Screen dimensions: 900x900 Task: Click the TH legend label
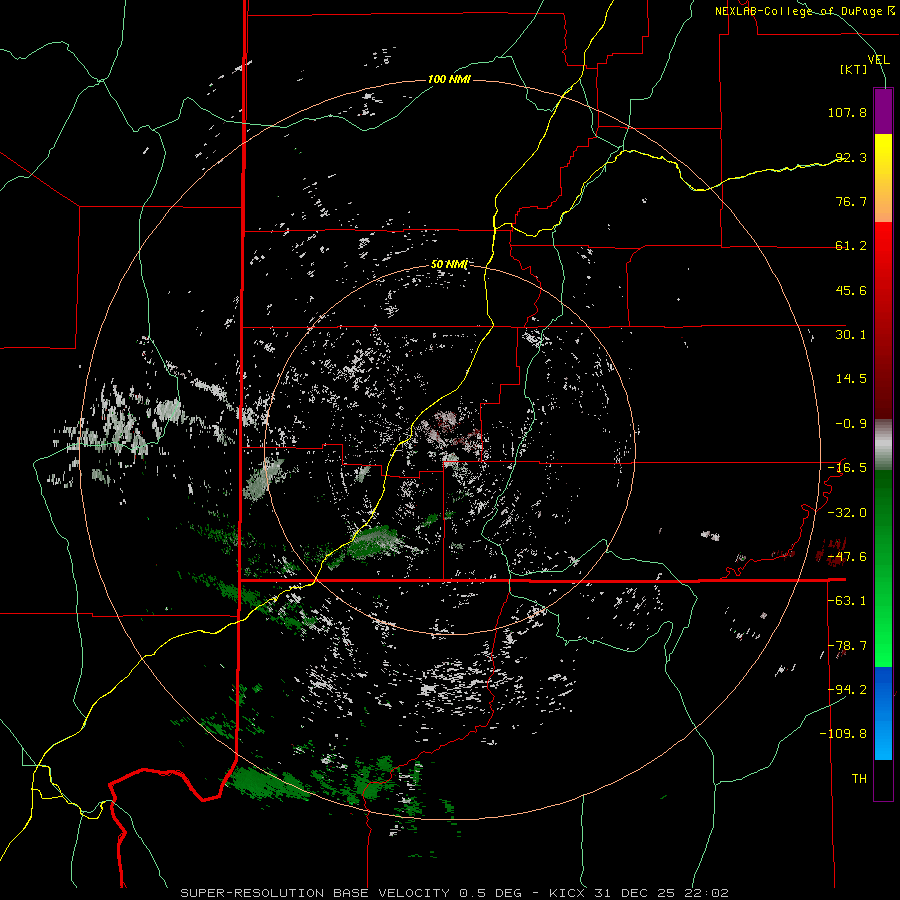click(859, 779)
